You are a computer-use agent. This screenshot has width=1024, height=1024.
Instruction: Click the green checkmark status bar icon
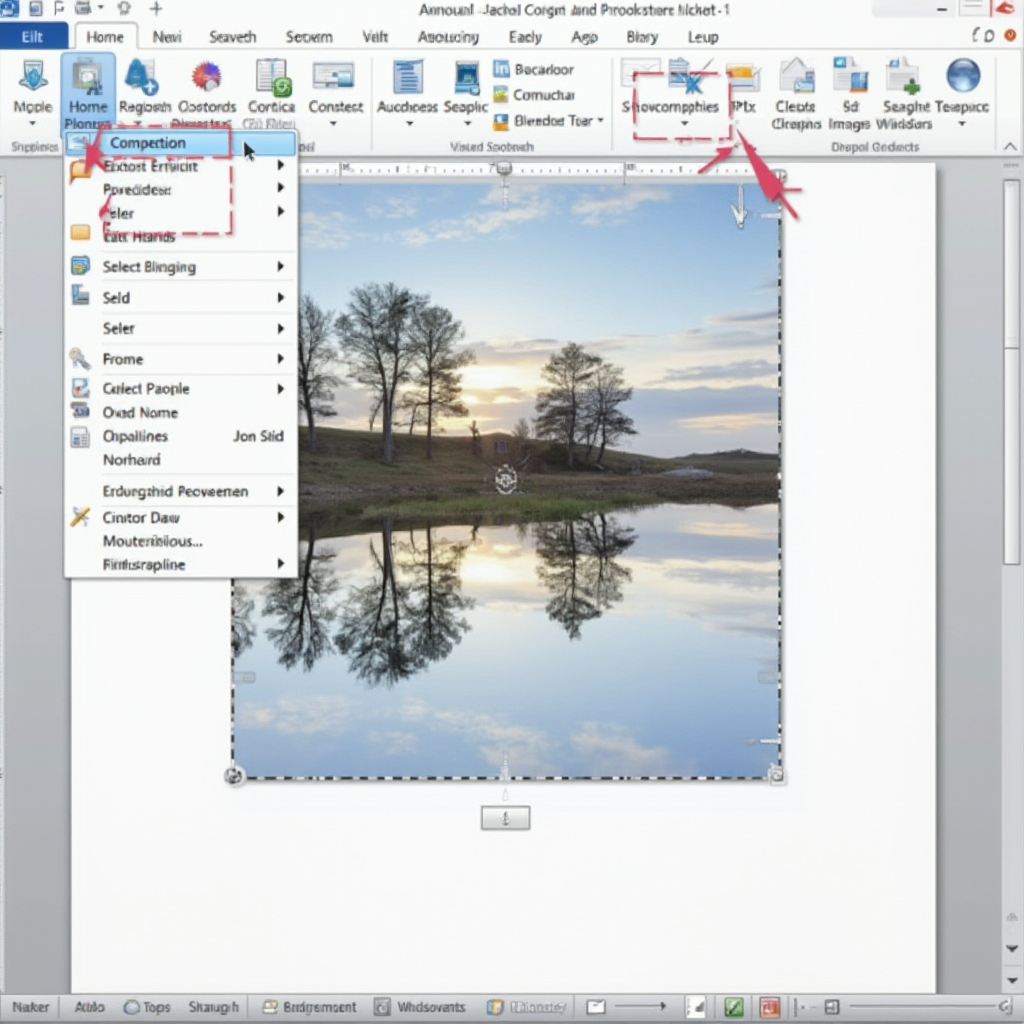[733, 1007]
